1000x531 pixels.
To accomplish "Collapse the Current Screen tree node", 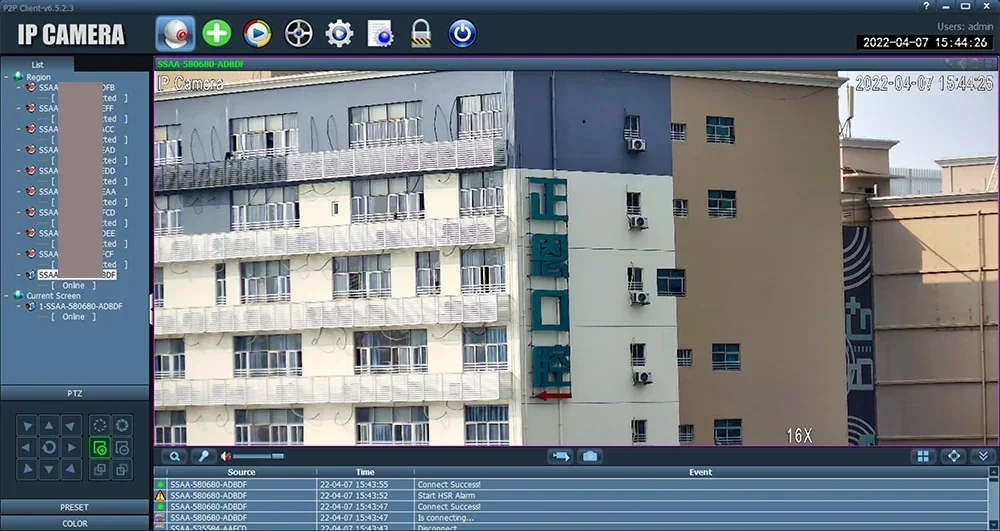I will tap(6, 296).
